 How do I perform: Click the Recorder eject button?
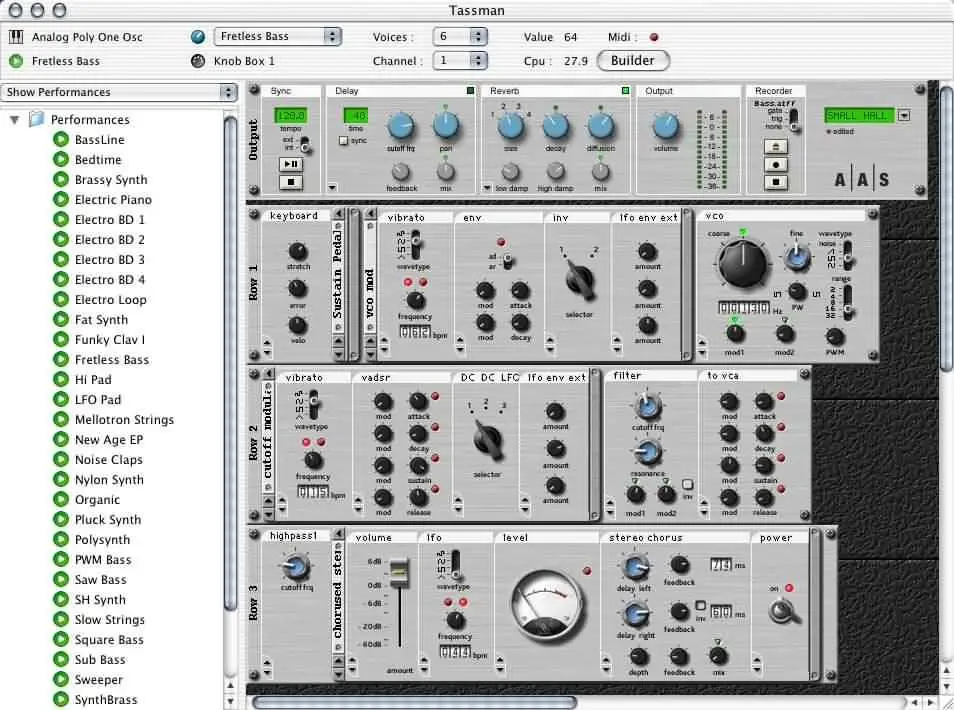click(x=775, y=147)
